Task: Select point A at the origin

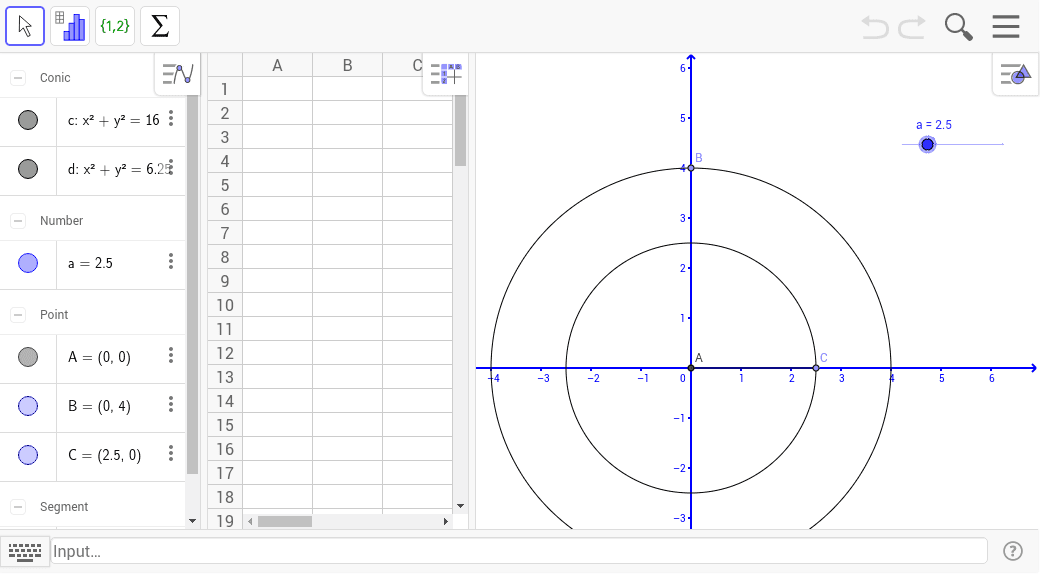Action: click(691, 368)
